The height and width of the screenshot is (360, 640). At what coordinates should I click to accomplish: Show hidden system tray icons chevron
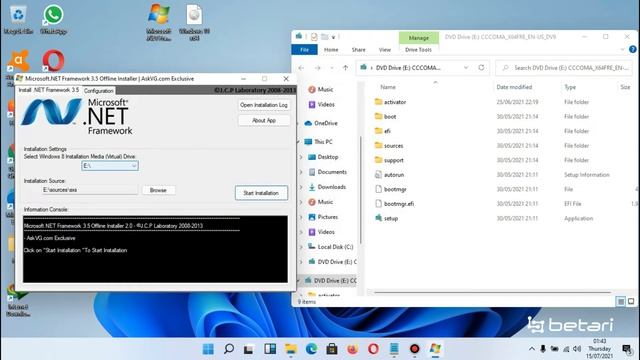(x=531, y=349)
